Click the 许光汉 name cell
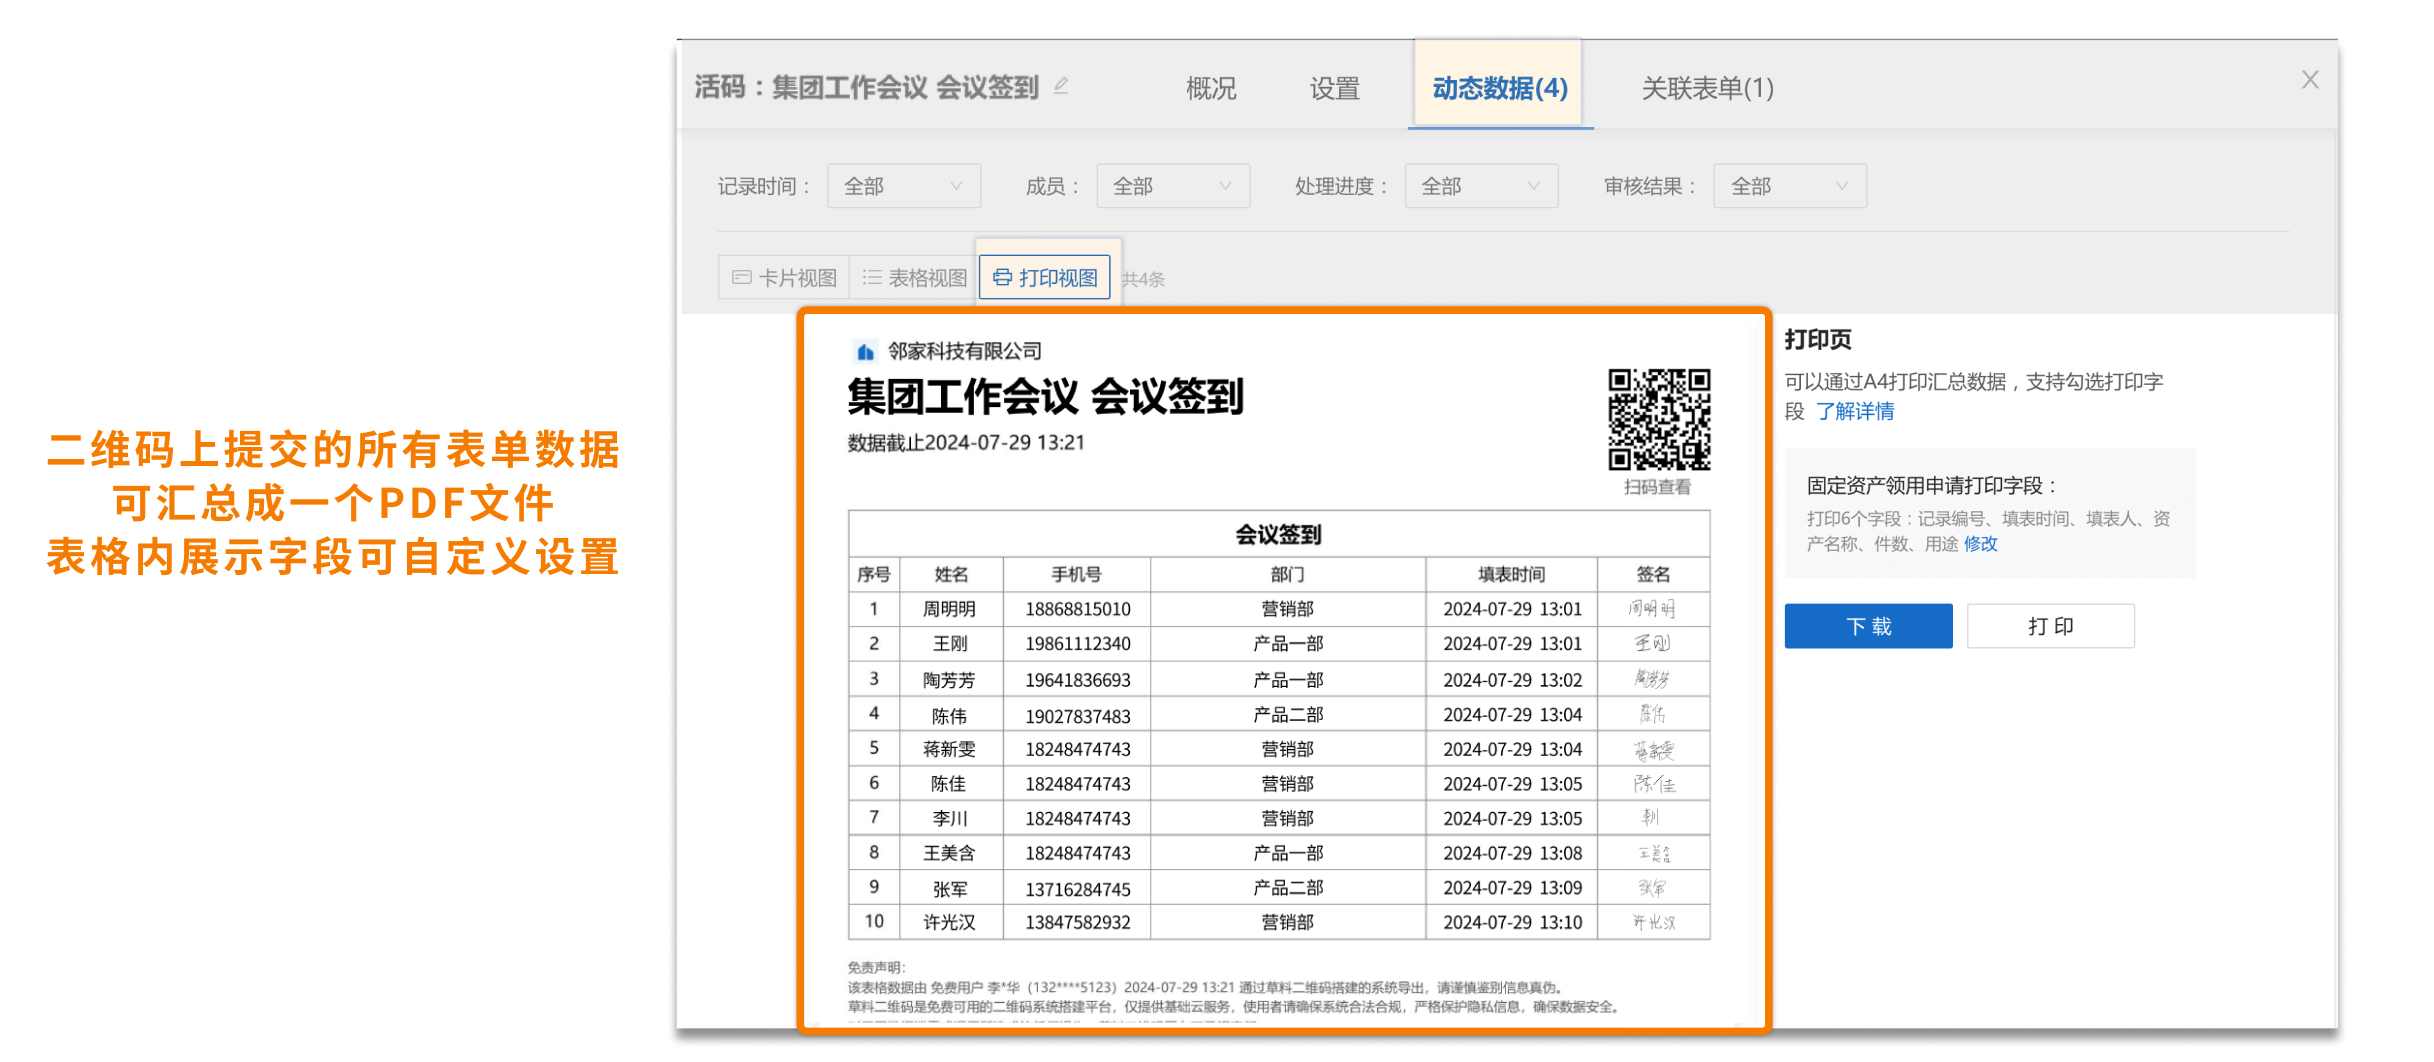This screenshot has width=2434, height=1062. pyautogui.click(x=950, y=922)
